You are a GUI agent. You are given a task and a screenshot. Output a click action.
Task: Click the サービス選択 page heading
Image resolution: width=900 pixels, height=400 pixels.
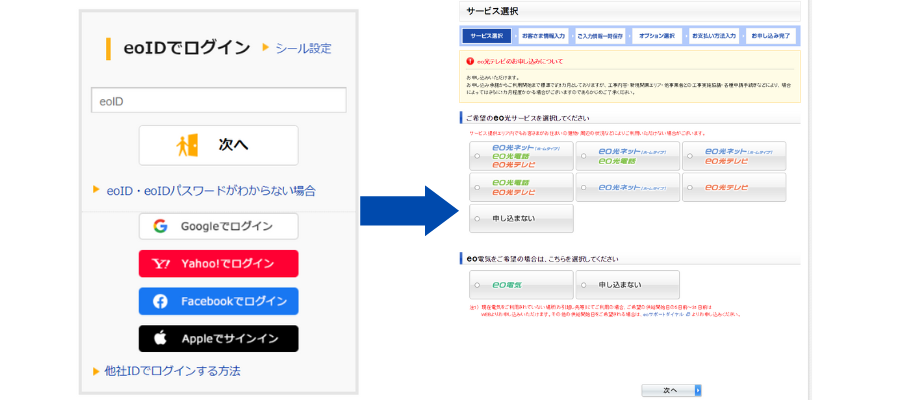tap(493, 11)
